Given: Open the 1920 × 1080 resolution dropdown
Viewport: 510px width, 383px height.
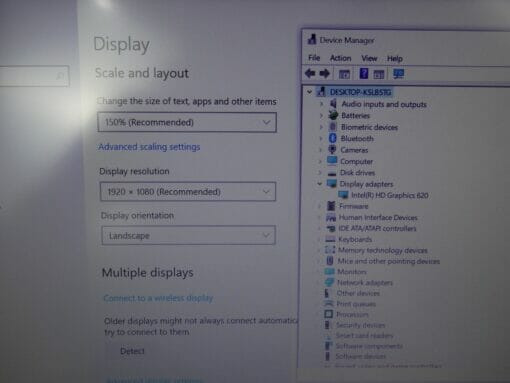Looking at the screenshot, I should (x=188, y=192).
